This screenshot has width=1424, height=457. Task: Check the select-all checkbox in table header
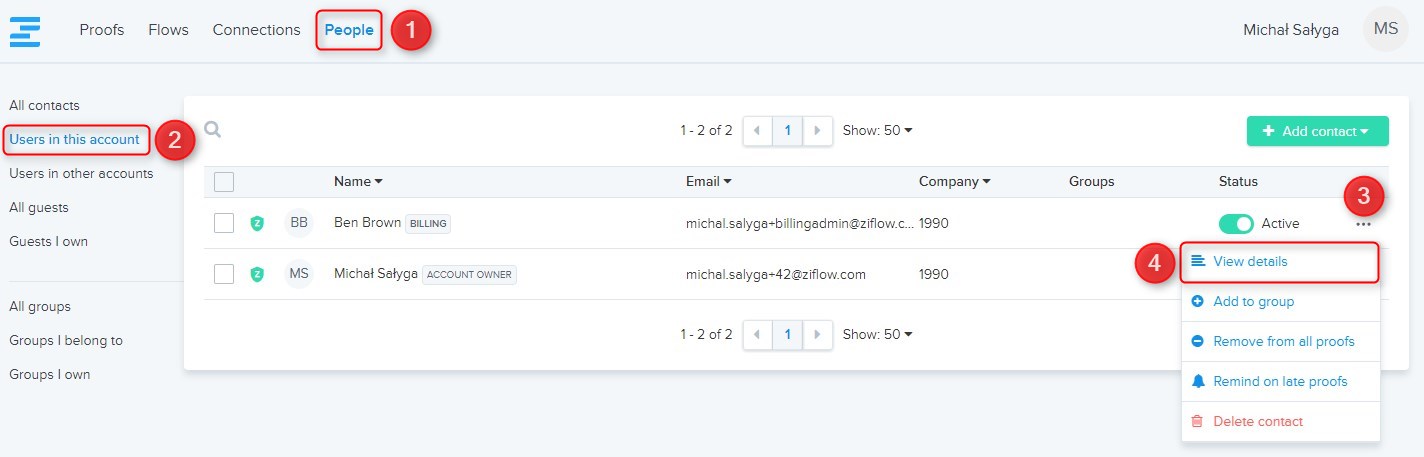coord(224,182)
